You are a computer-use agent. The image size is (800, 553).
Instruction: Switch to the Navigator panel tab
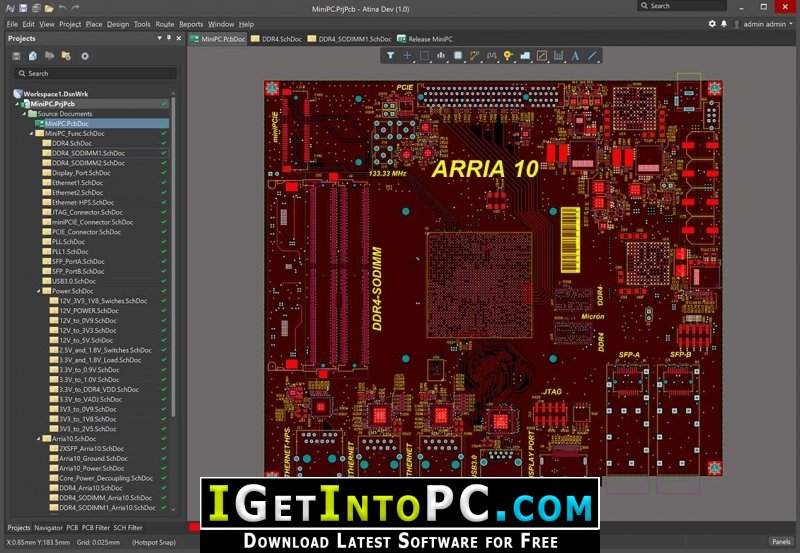pyautogui.click(x=48, y=527)
